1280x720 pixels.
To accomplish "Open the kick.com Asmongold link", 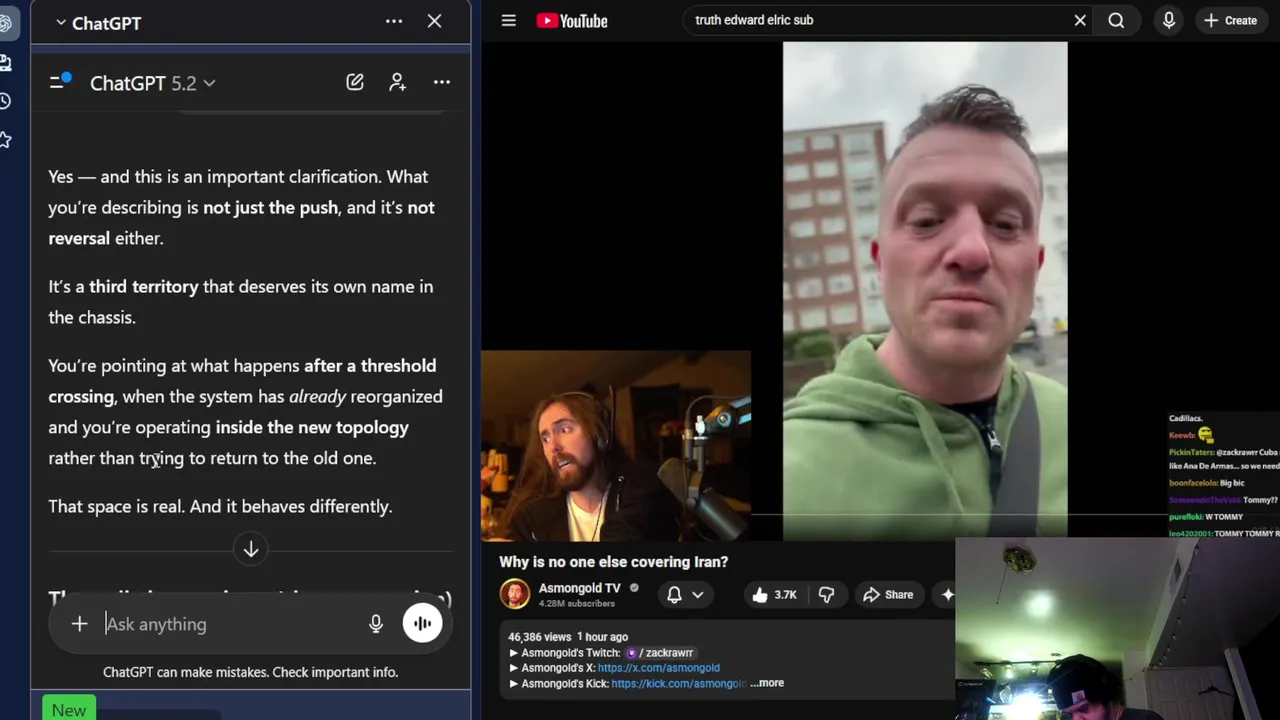I will coord(679,683).
